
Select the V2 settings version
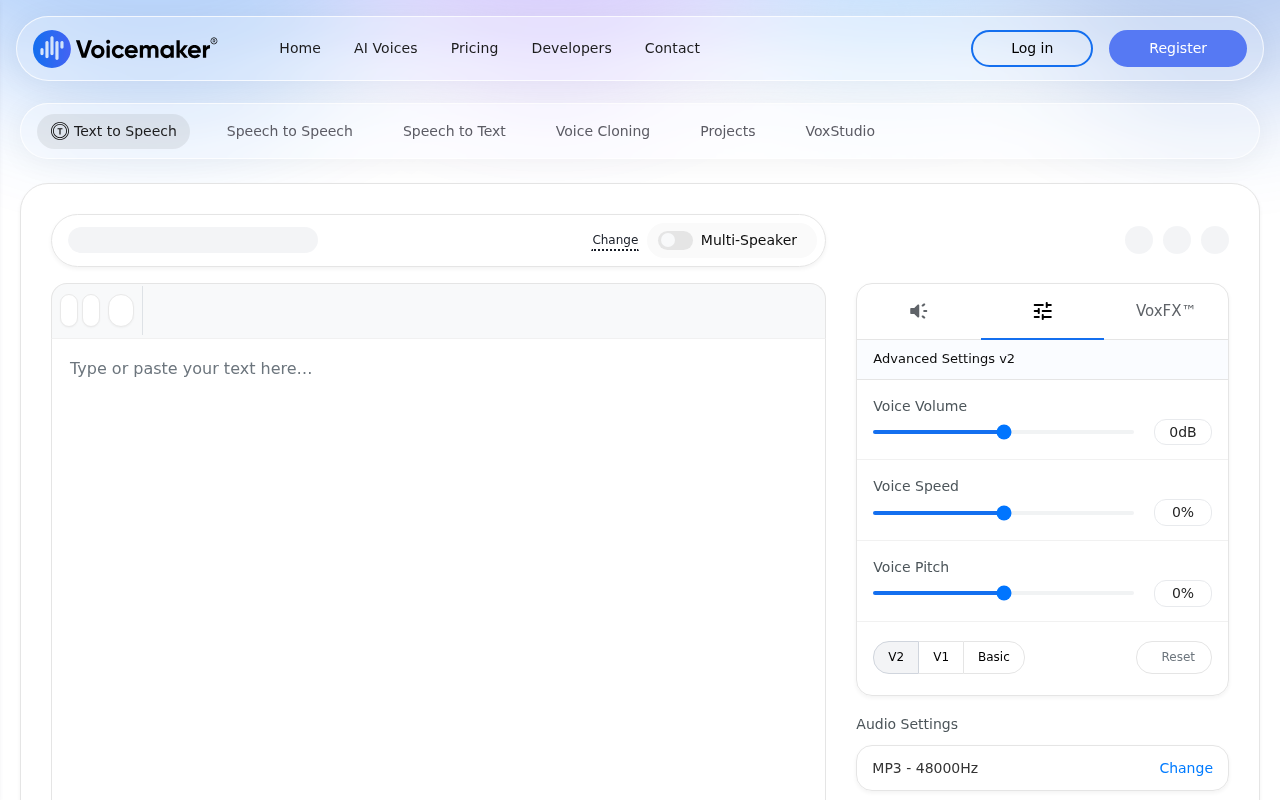[896, 657]
